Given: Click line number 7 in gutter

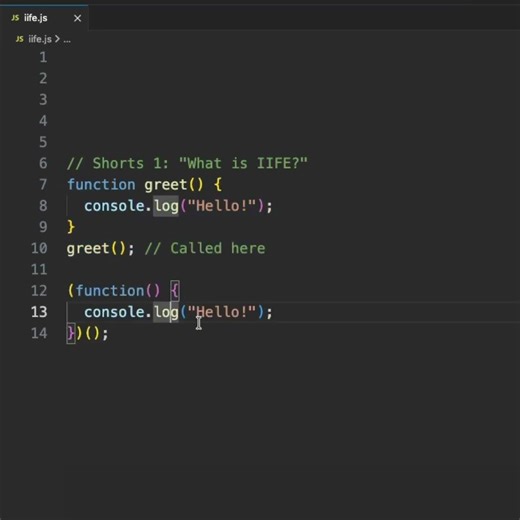Looking at the screenshot, I should [43, 184].
